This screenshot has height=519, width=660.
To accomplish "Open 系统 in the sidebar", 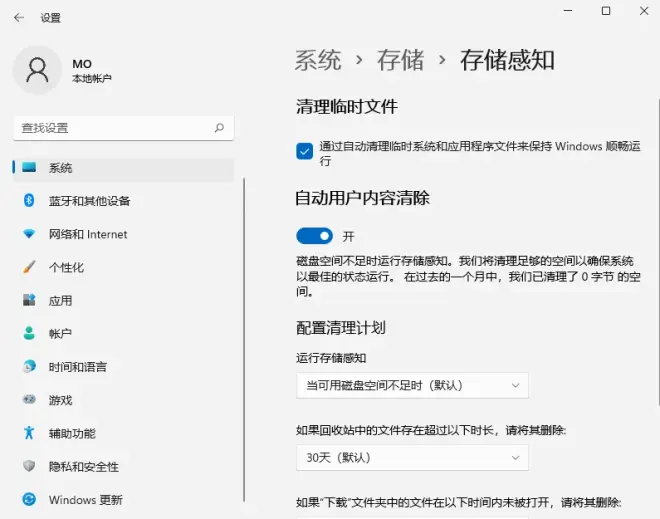I will coord(123,168).
